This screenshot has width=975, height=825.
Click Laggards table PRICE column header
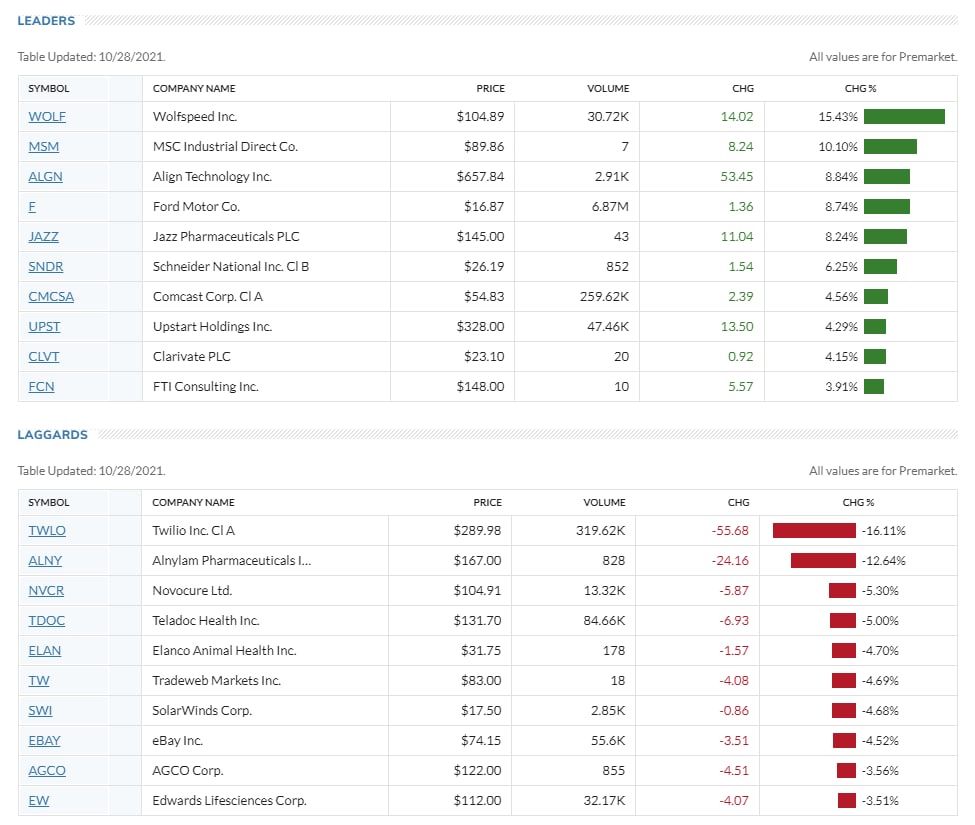point(488,502)
